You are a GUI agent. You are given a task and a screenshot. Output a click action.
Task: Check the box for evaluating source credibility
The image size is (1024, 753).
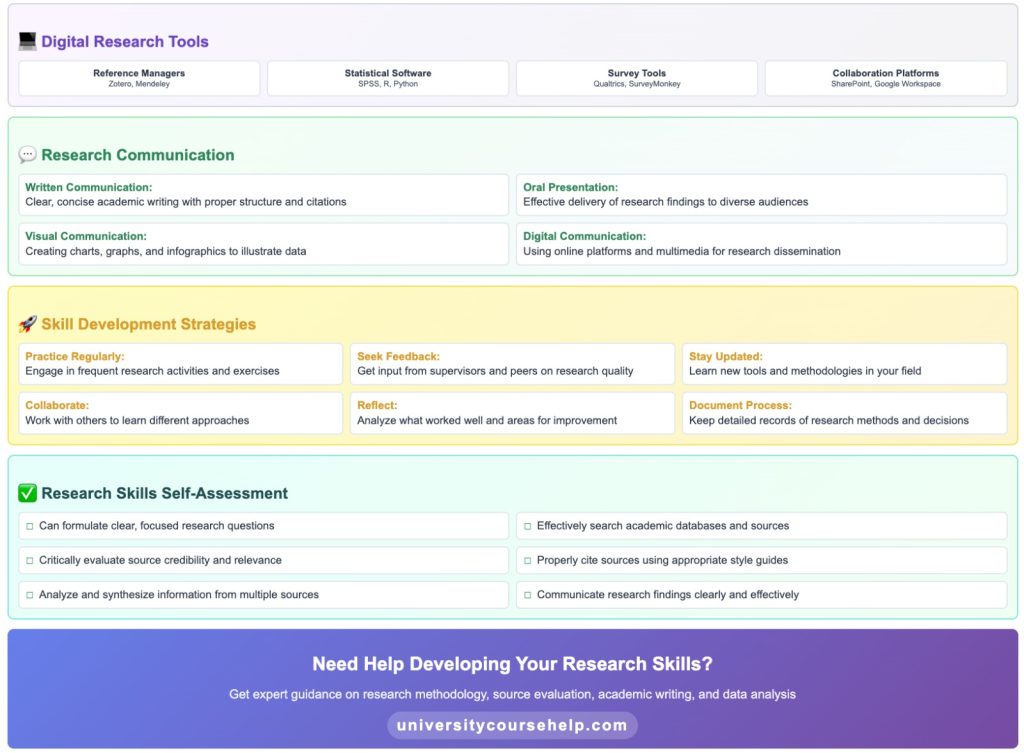click(x=29, y=560)
